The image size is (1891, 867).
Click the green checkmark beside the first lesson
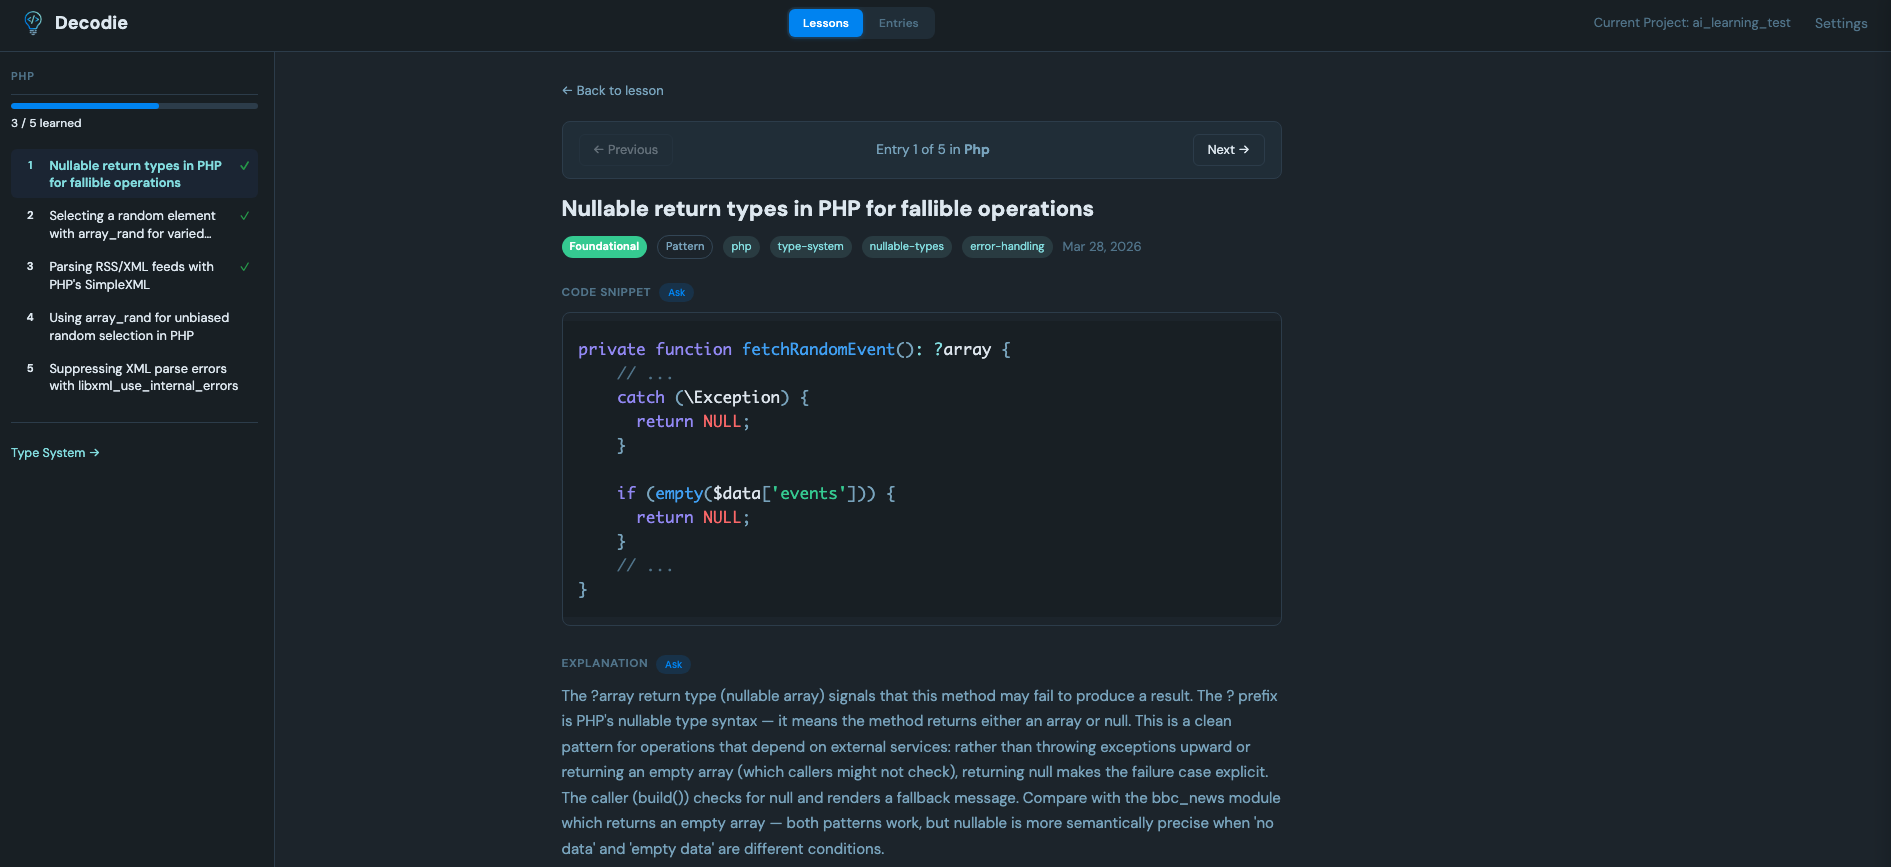point(244,165)
